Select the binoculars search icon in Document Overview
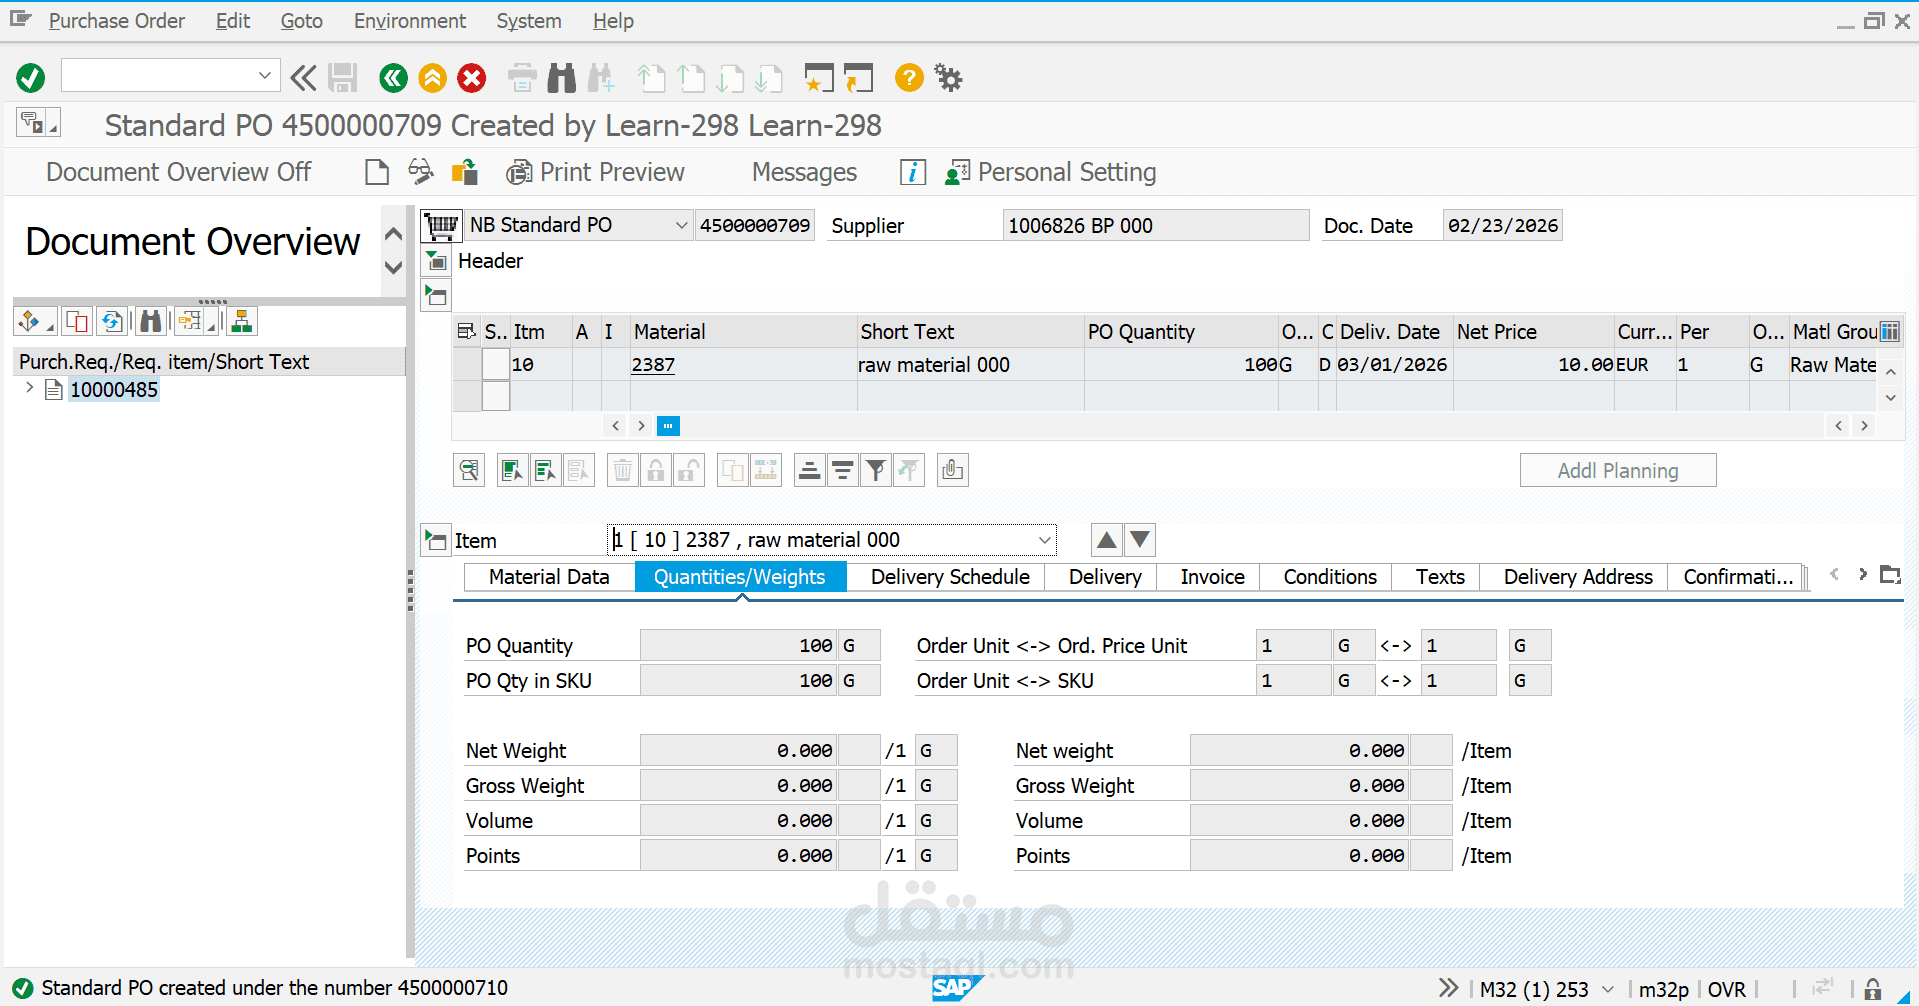This screenshot has width=1919, height=1006. coord(150,320)
